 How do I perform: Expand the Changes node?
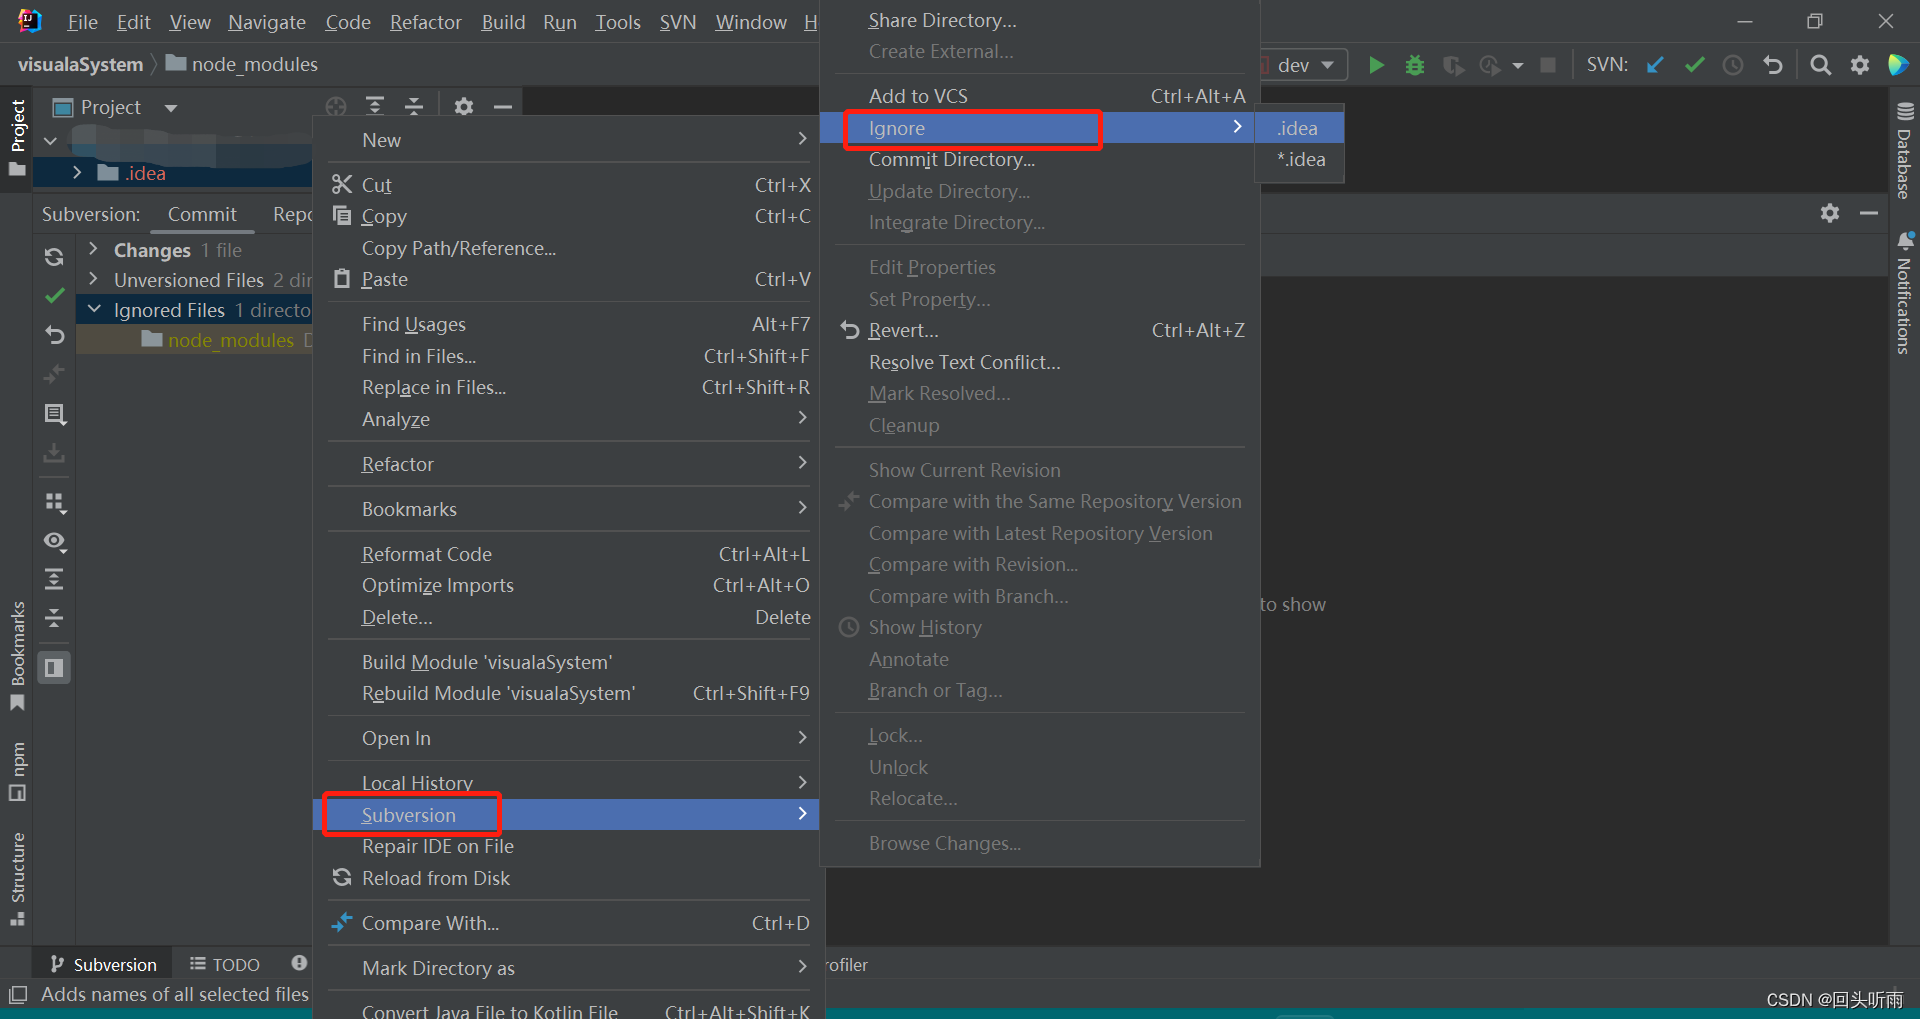point(93,249)
